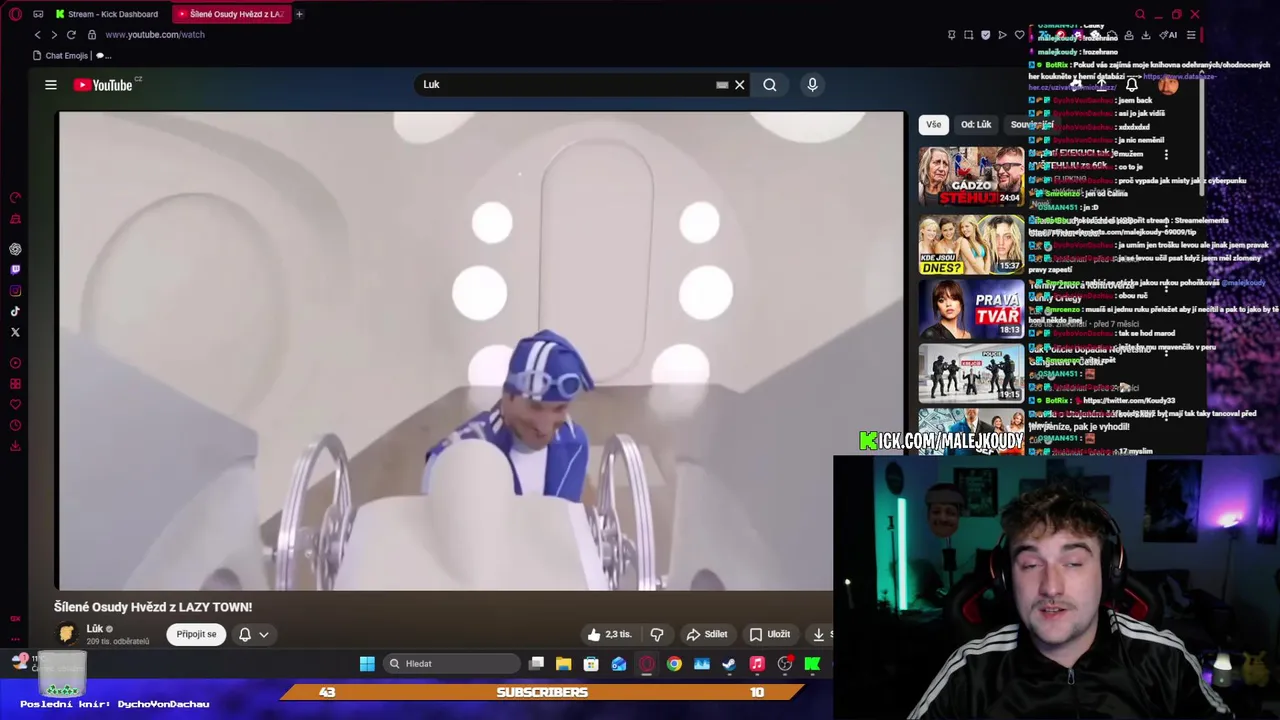The image size is (1280, 720).
Task: Open the Windows Start menu
Action: tap(367, 664)
